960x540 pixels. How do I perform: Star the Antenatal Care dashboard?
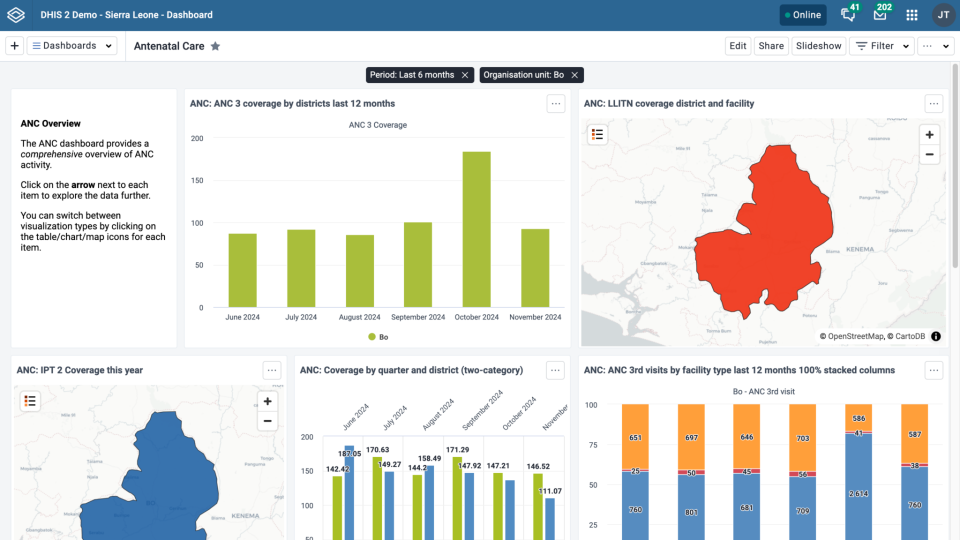216,46
